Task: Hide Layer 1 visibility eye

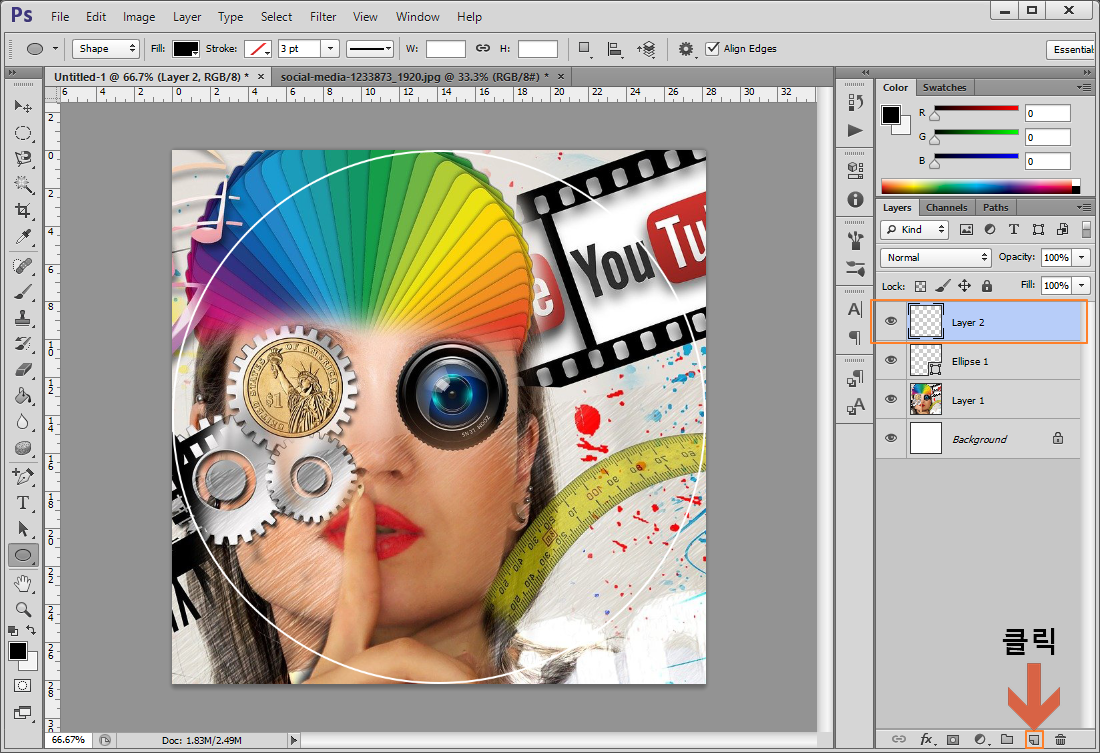Action: tap(891, 399)
